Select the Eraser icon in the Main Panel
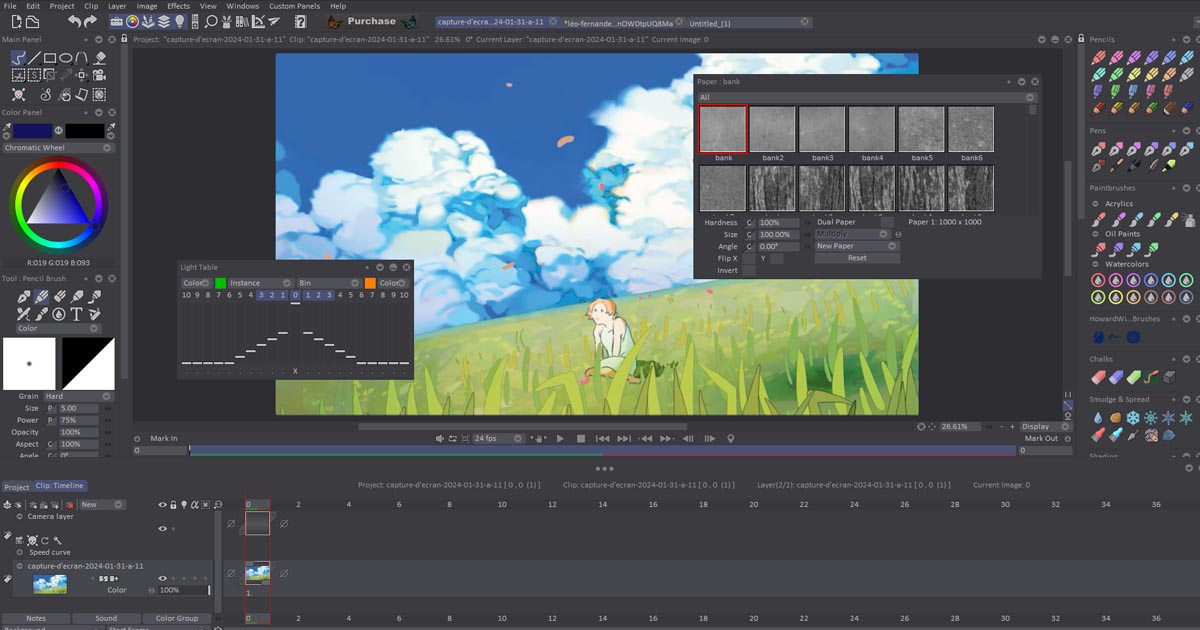 98,57
